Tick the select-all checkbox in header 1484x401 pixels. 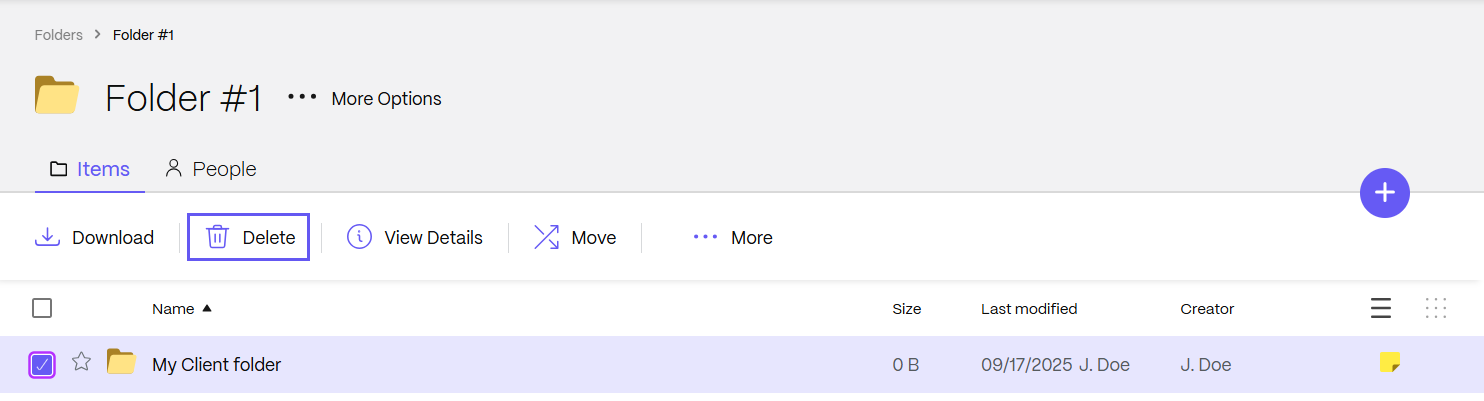coord(42,308)
